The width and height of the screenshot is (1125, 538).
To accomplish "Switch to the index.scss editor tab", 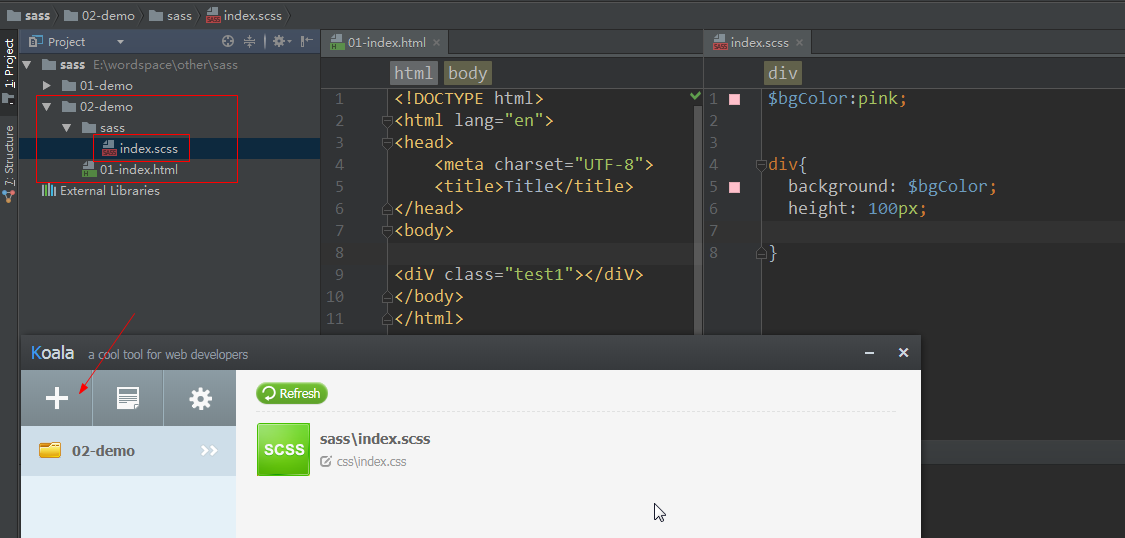I will pyautogui.click(x=760, y=42).
